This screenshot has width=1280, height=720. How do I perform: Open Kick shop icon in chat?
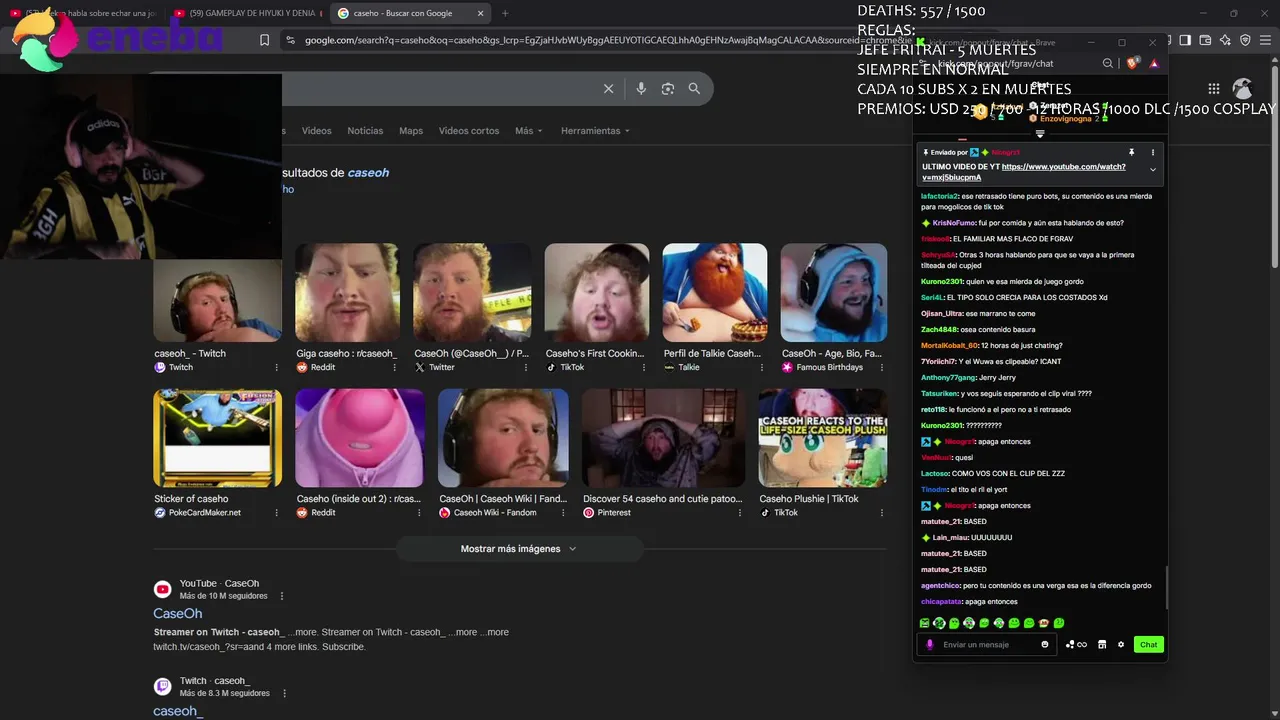(1102, 644)
